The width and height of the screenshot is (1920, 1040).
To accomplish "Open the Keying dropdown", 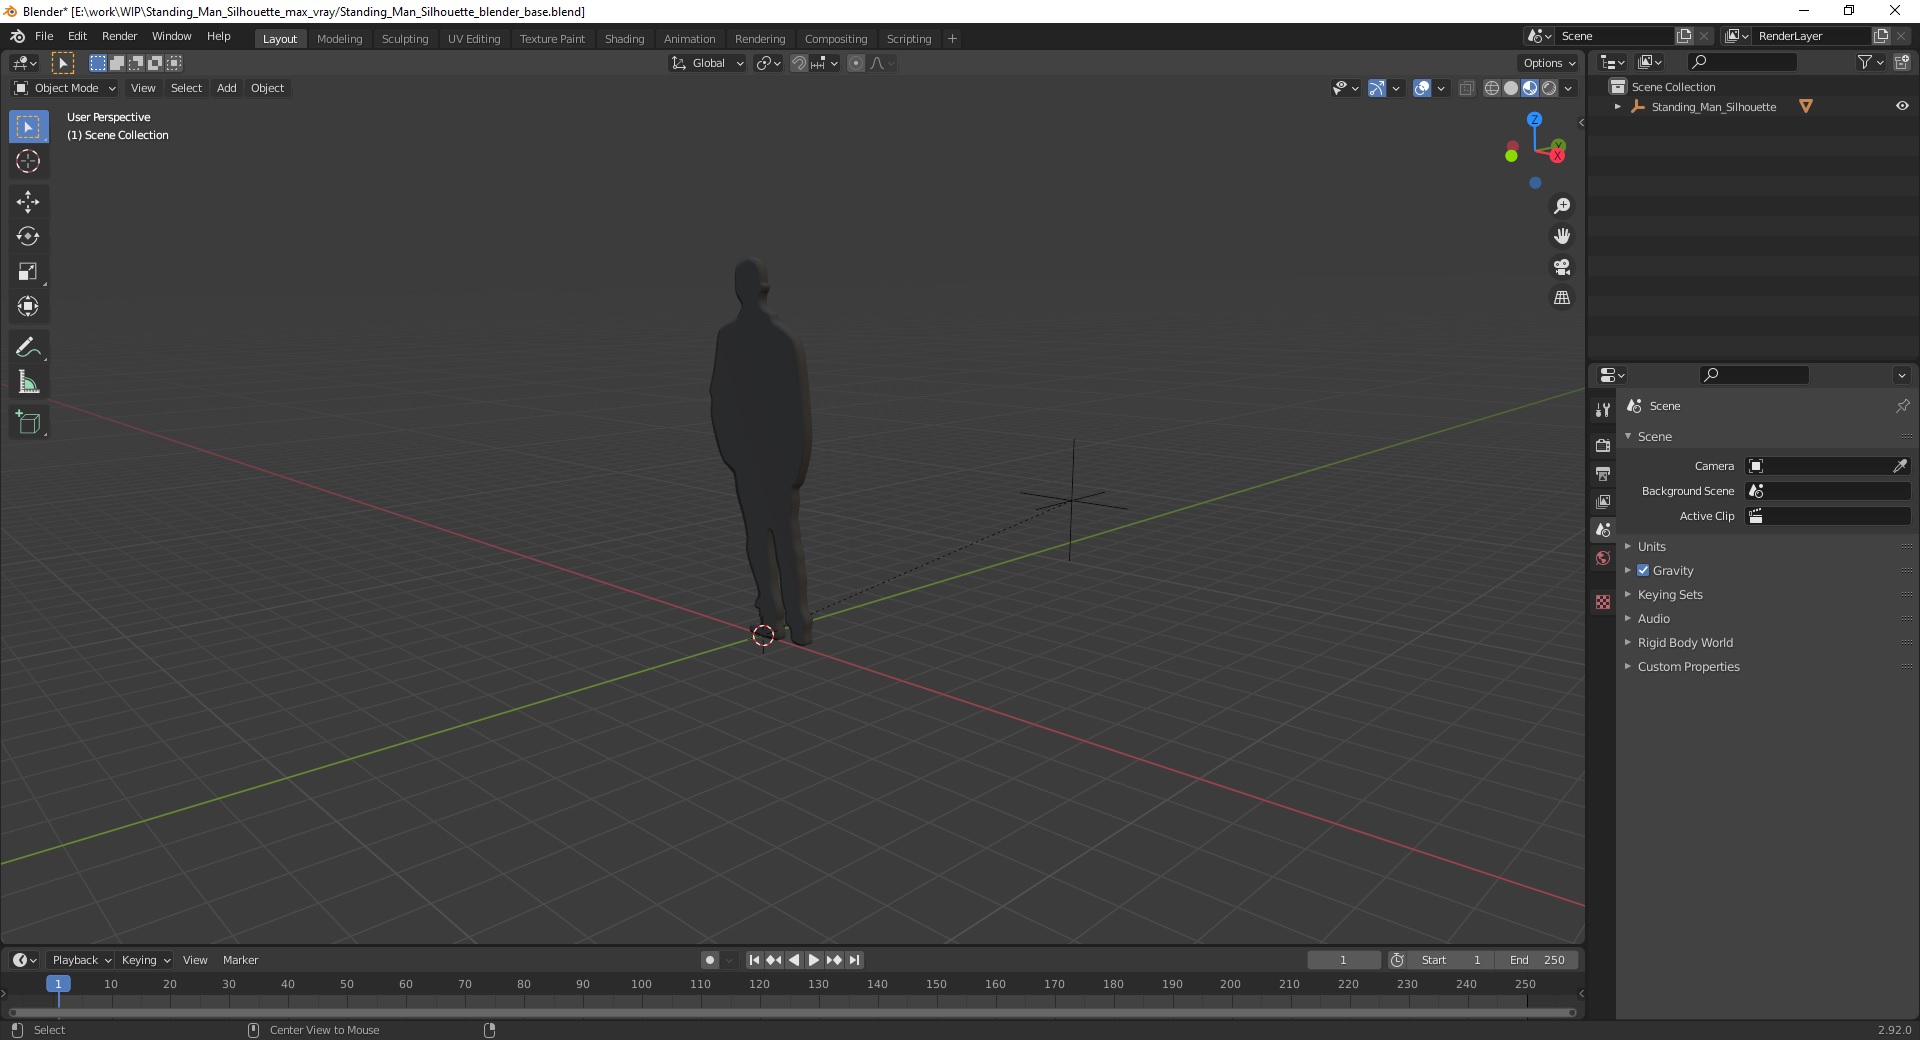I will click(146, 960).
